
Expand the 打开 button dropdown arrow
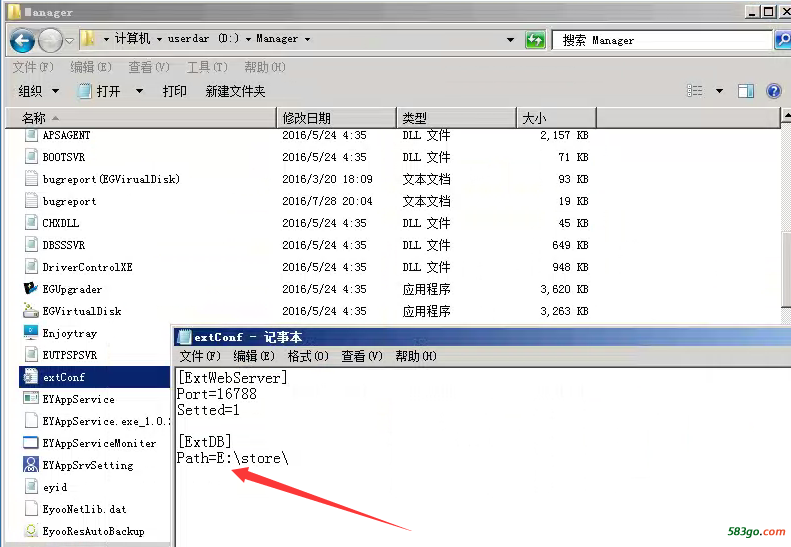(x=139, y=91)
